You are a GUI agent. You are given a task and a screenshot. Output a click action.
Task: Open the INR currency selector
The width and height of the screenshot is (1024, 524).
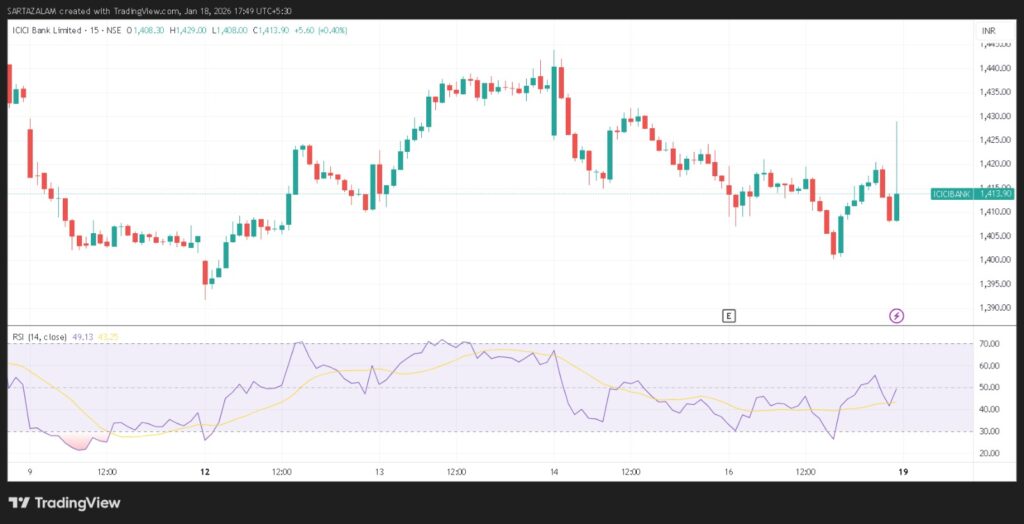coord(989,31)
